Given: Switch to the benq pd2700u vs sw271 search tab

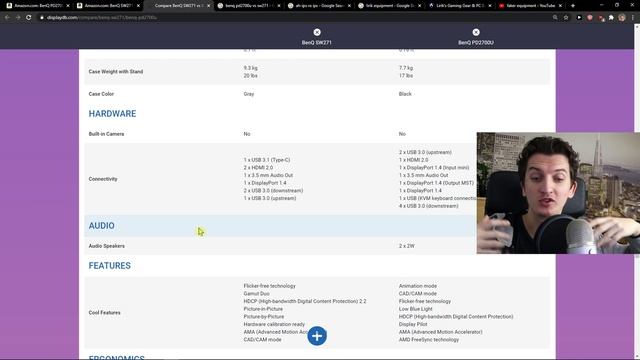Looking at the screenshot, I should pyautogui.click(x=249, y=6).
